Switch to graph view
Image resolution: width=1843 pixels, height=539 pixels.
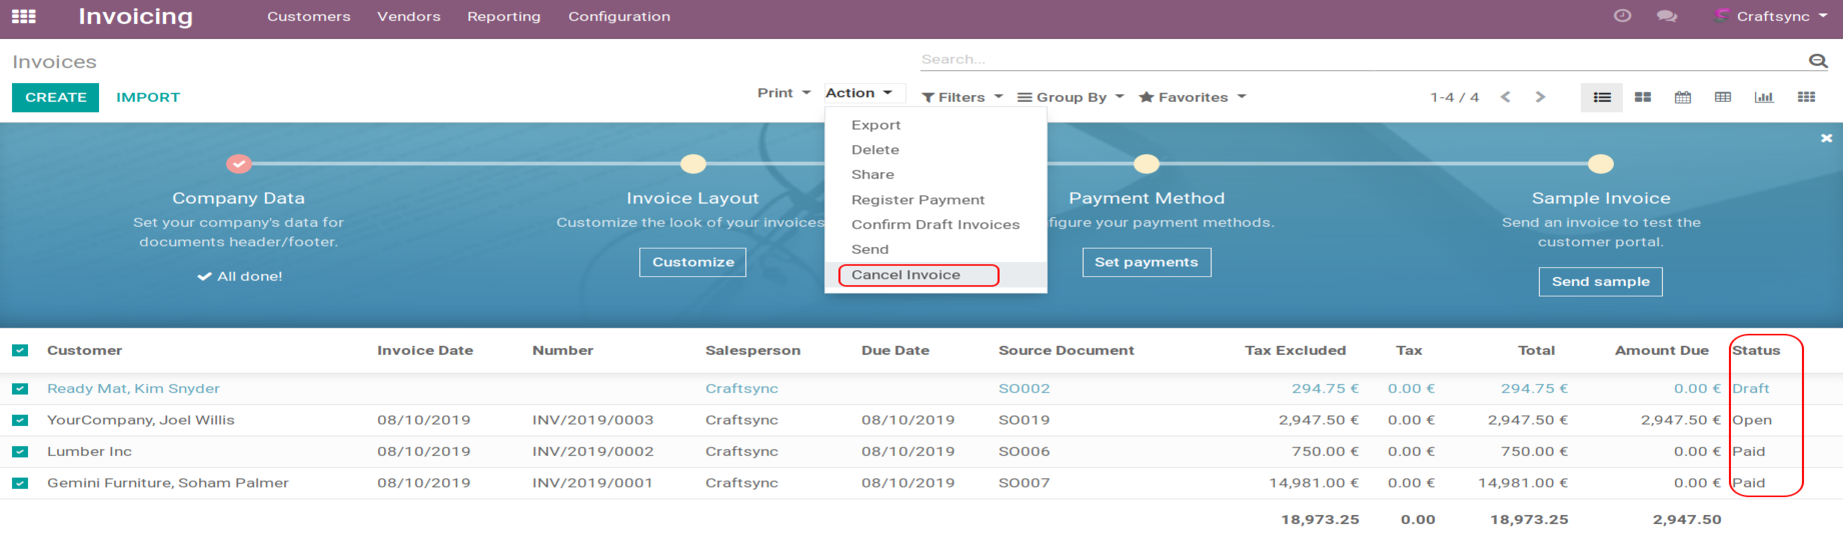coord(1764,97)
